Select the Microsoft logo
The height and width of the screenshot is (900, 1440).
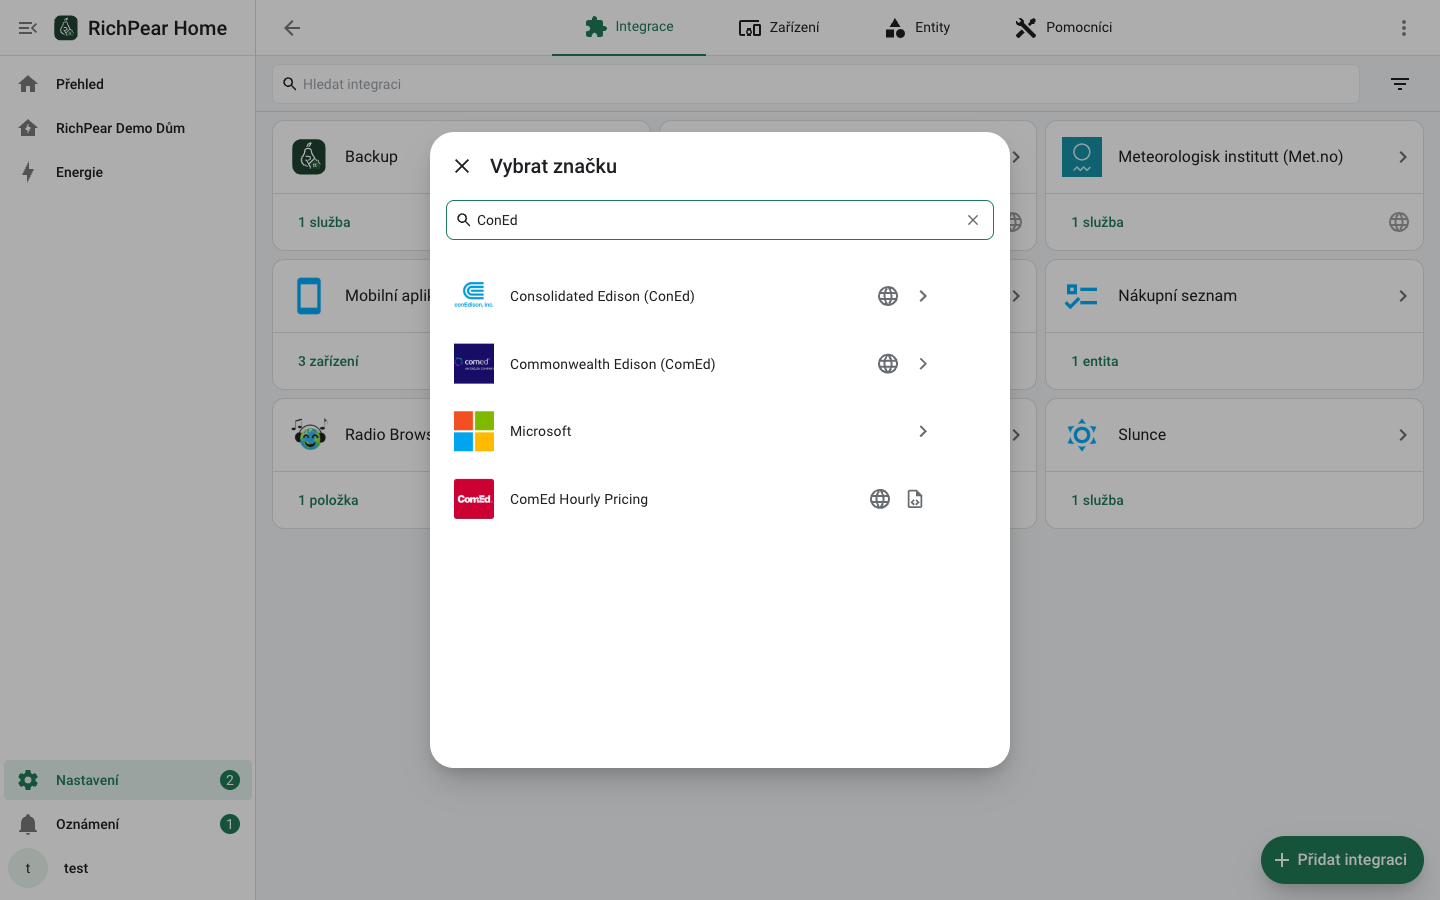[474, 431]
